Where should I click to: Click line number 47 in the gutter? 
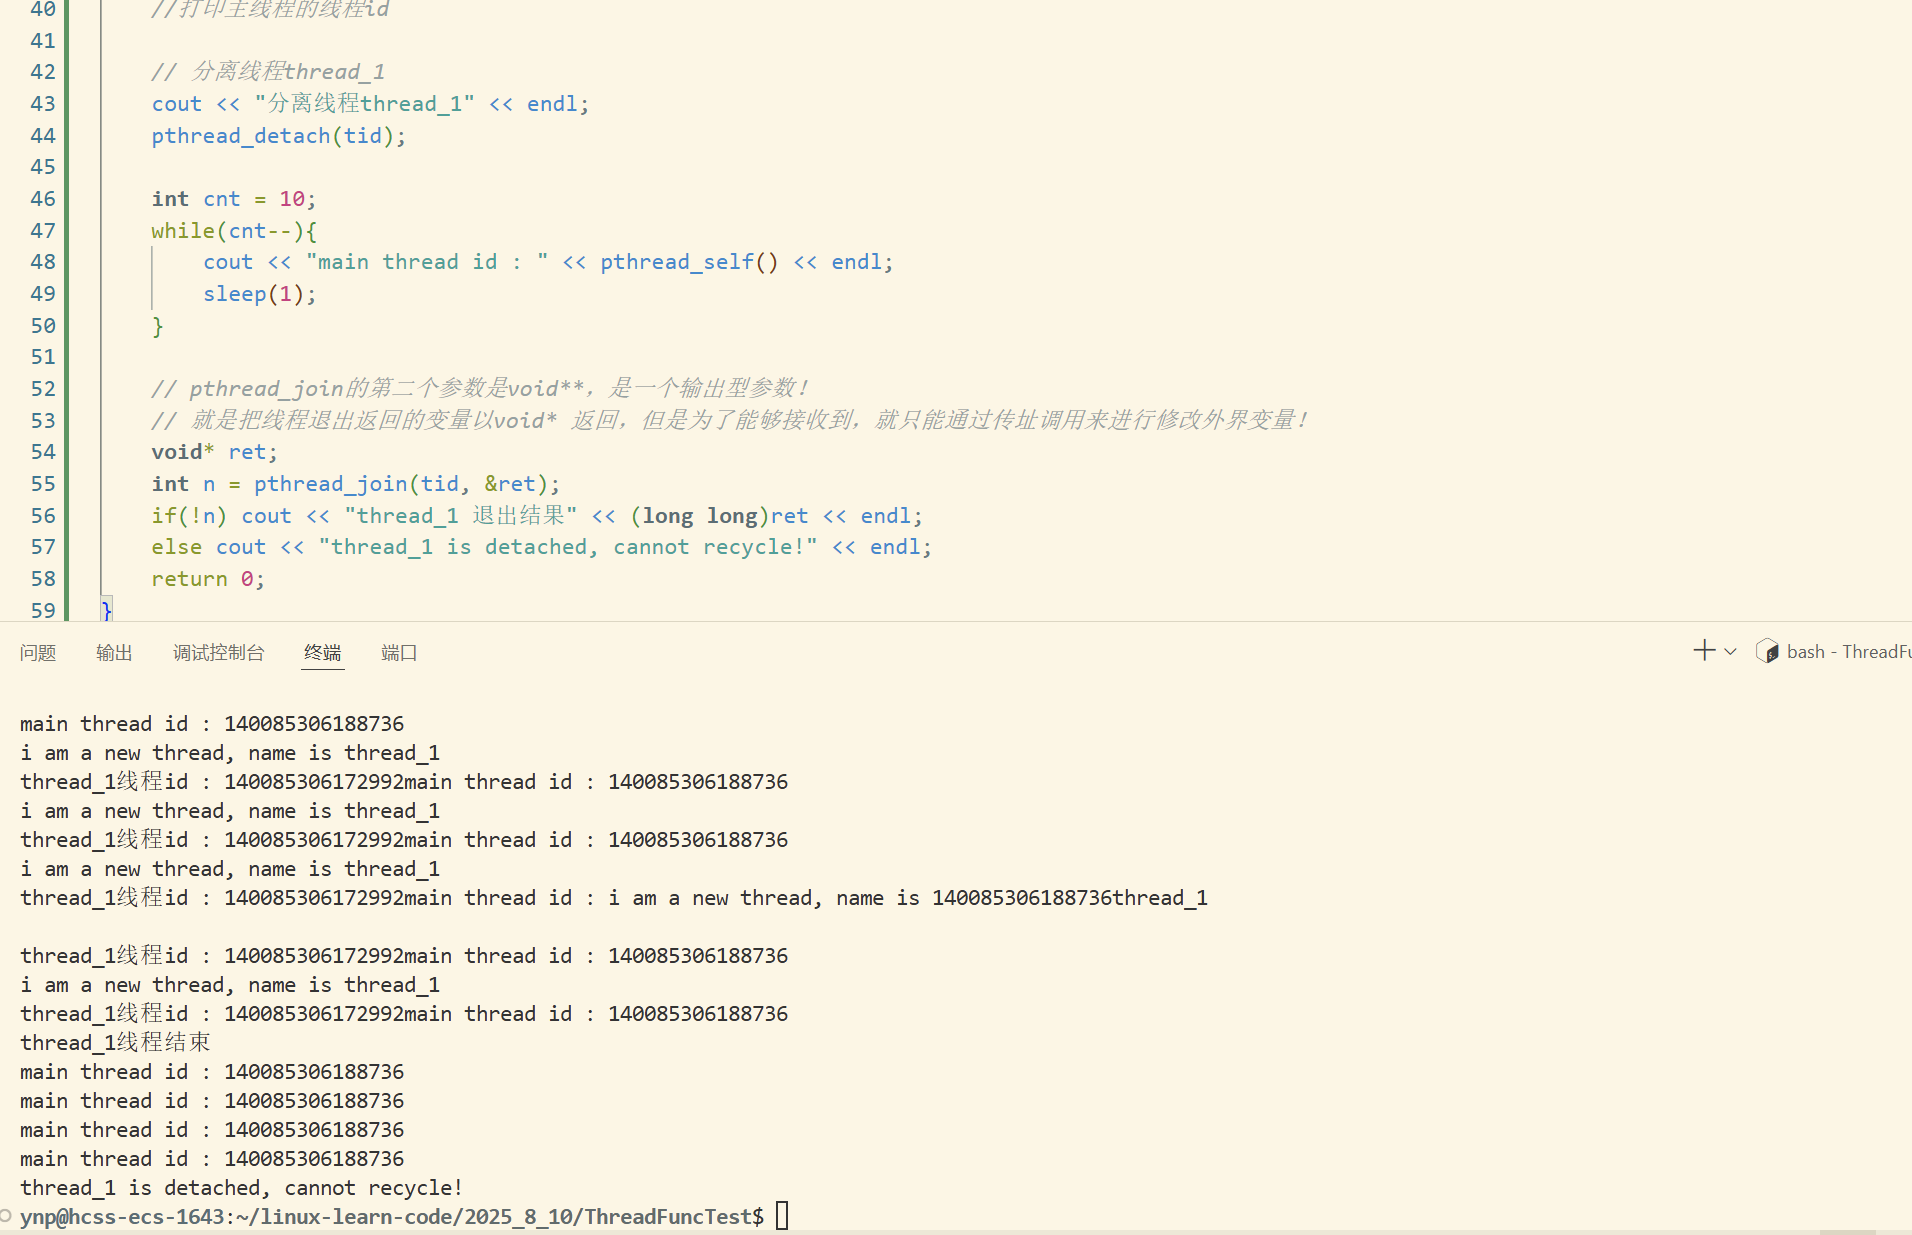[43, 231]
